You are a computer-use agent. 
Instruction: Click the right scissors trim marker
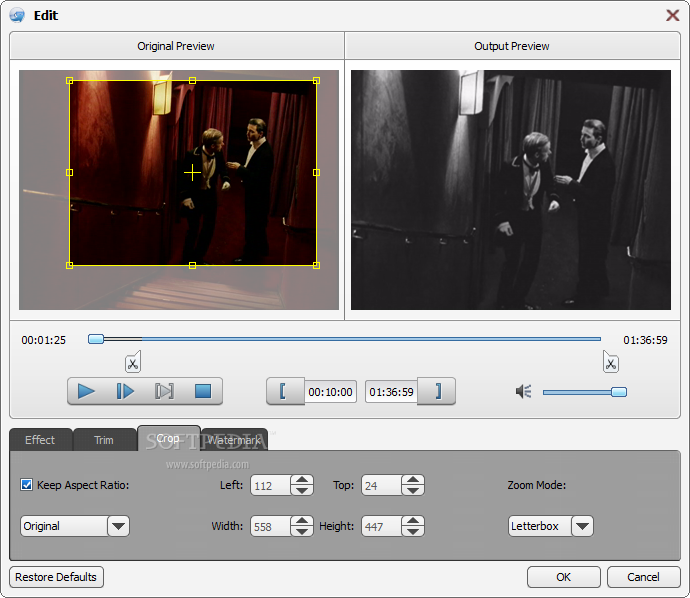pos(610,362)
